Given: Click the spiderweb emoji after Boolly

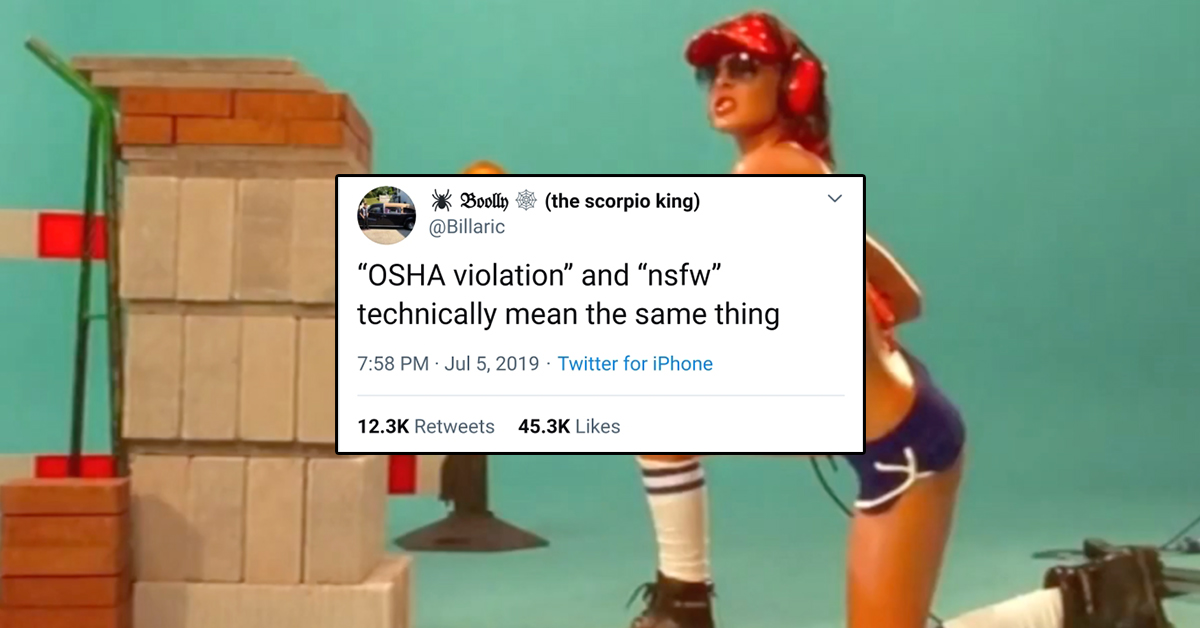Looking at the screenshot, I should (528, 201).
